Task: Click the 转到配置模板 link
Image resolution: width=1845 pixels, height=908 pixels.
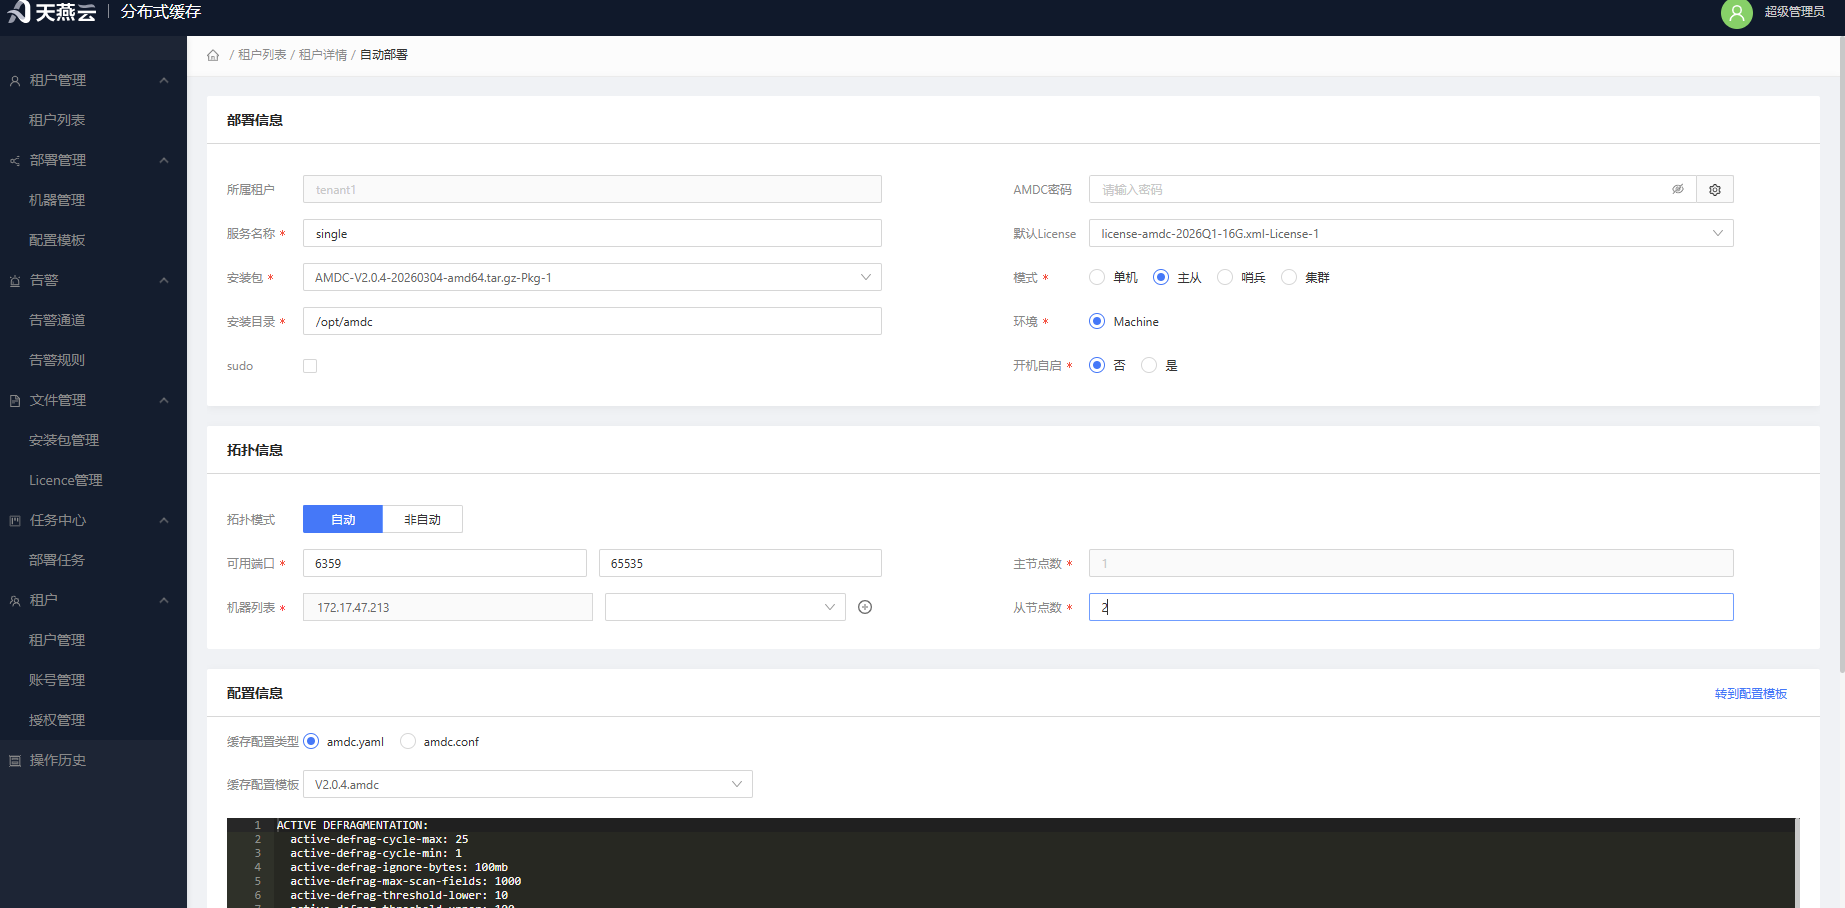Action: point(1751,693)
